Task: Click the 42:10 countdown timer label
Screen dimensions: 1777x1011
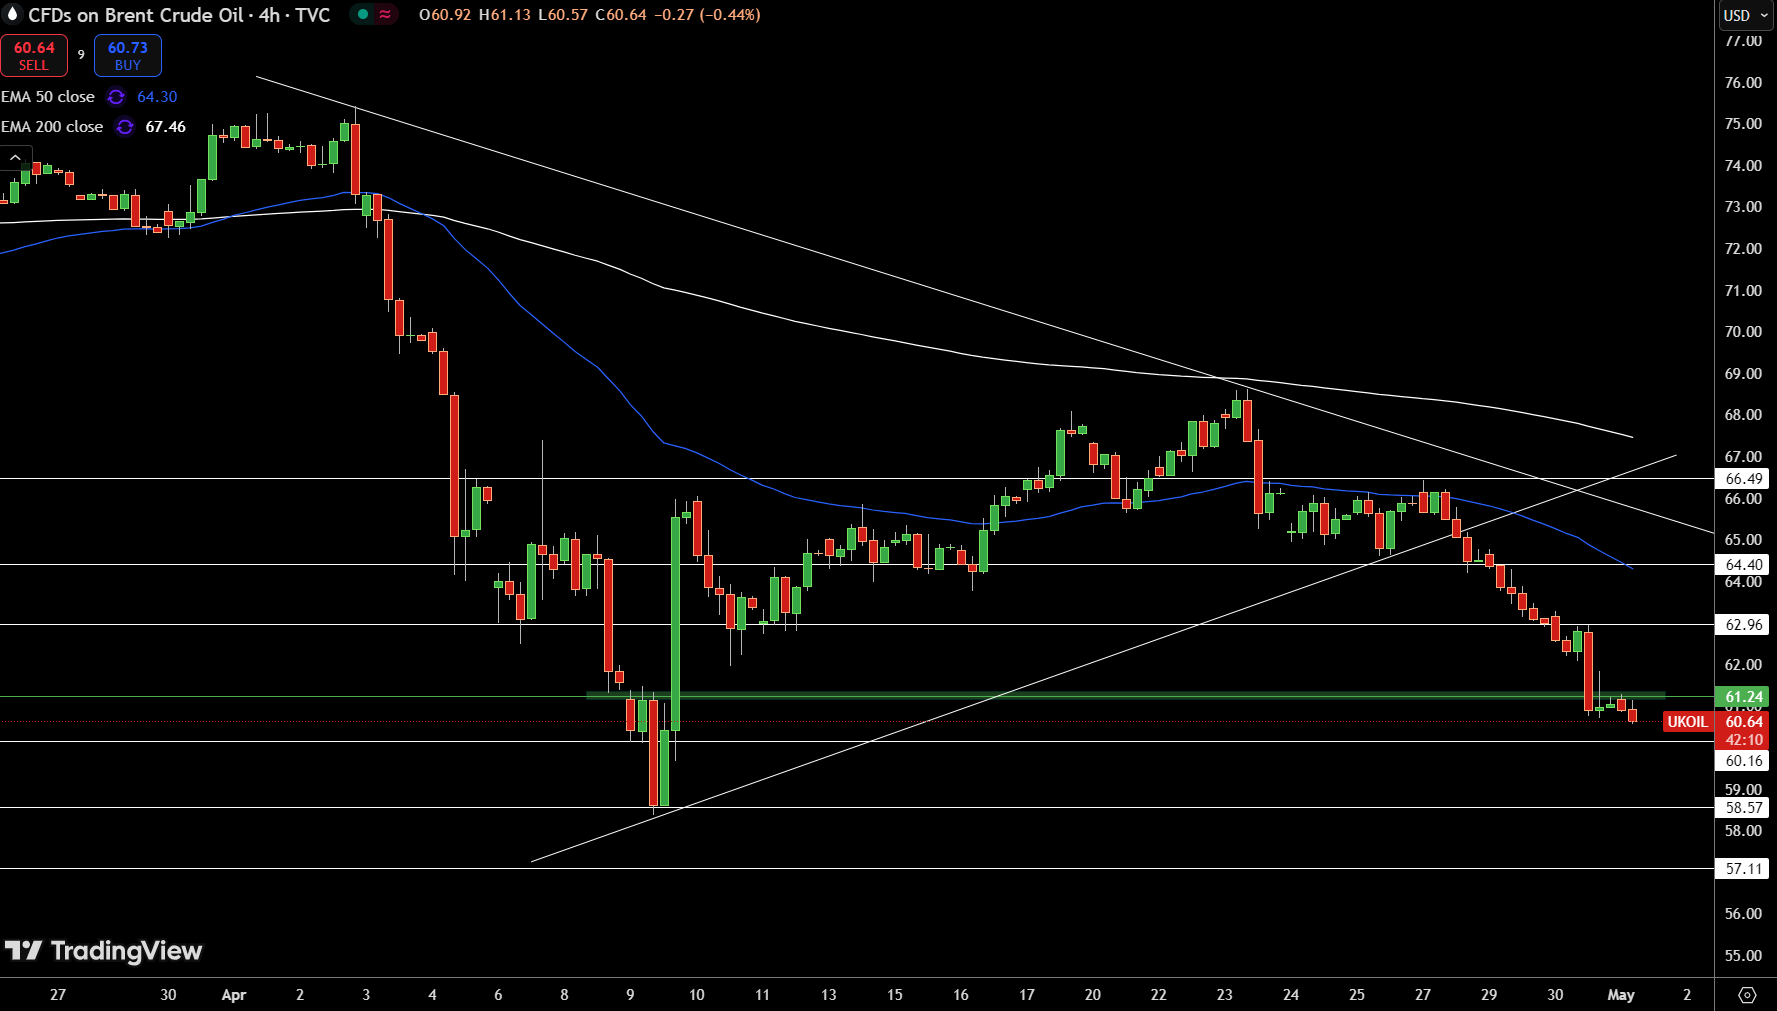Action: click(x=1744, y=740)
